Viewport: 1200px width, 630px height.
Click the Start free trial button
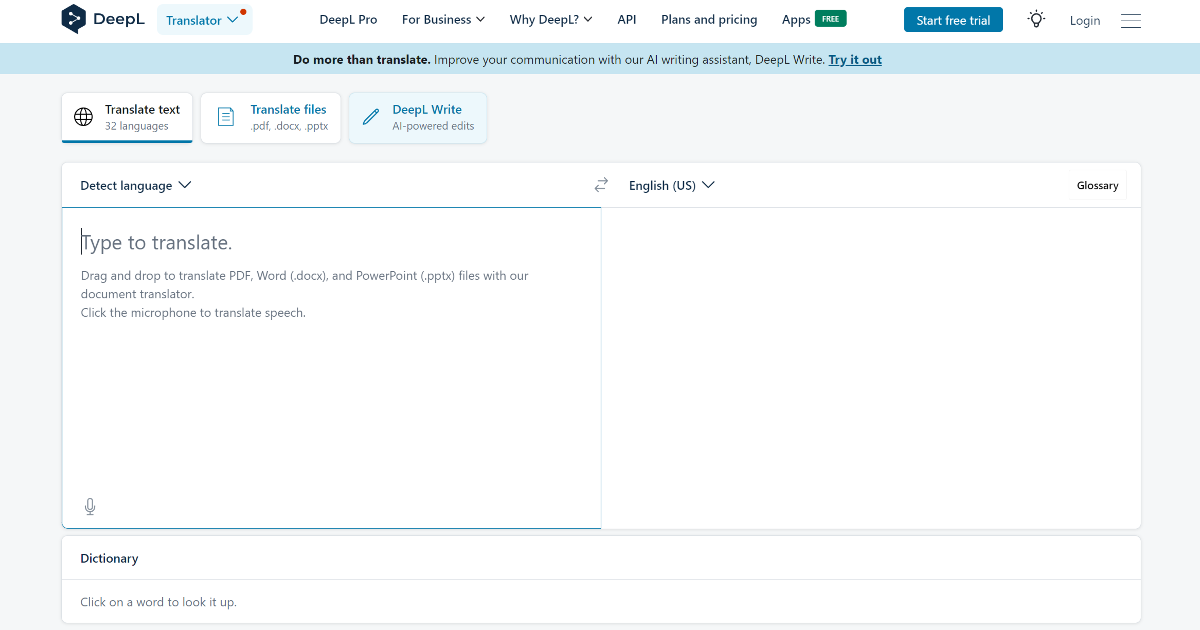pos(953,19)
